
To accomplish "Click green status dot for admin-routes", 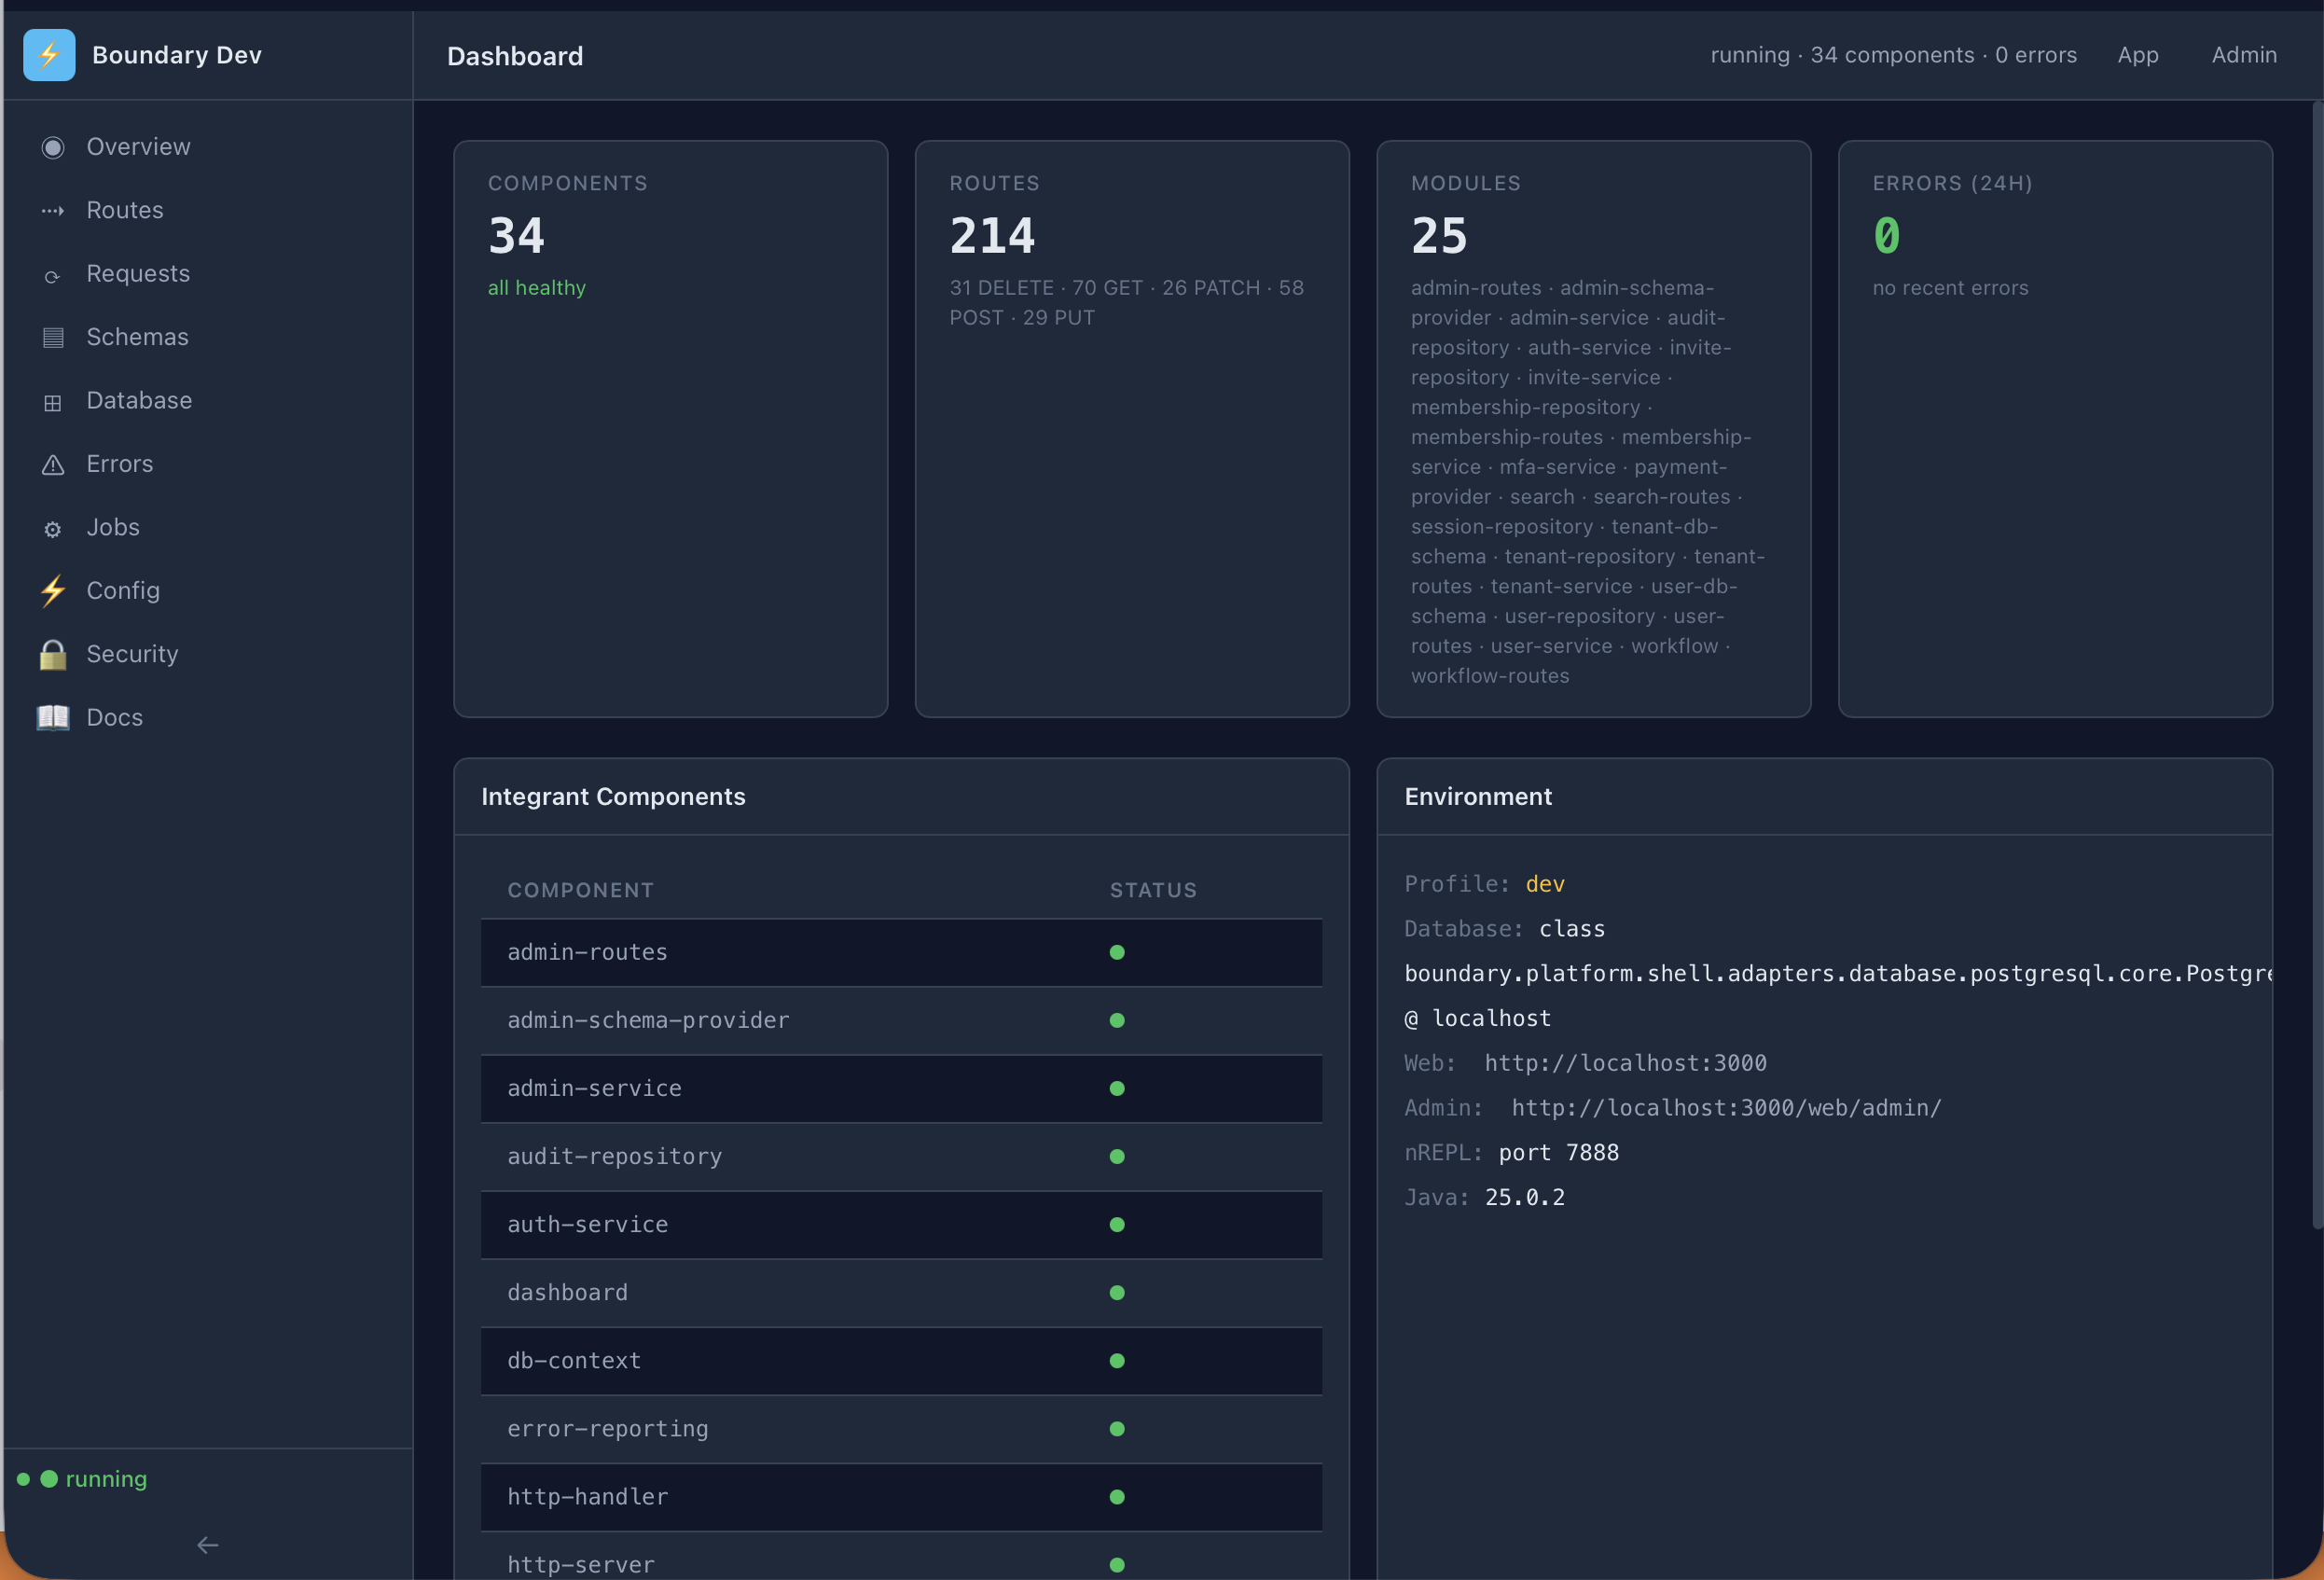I will (1117, 953).
